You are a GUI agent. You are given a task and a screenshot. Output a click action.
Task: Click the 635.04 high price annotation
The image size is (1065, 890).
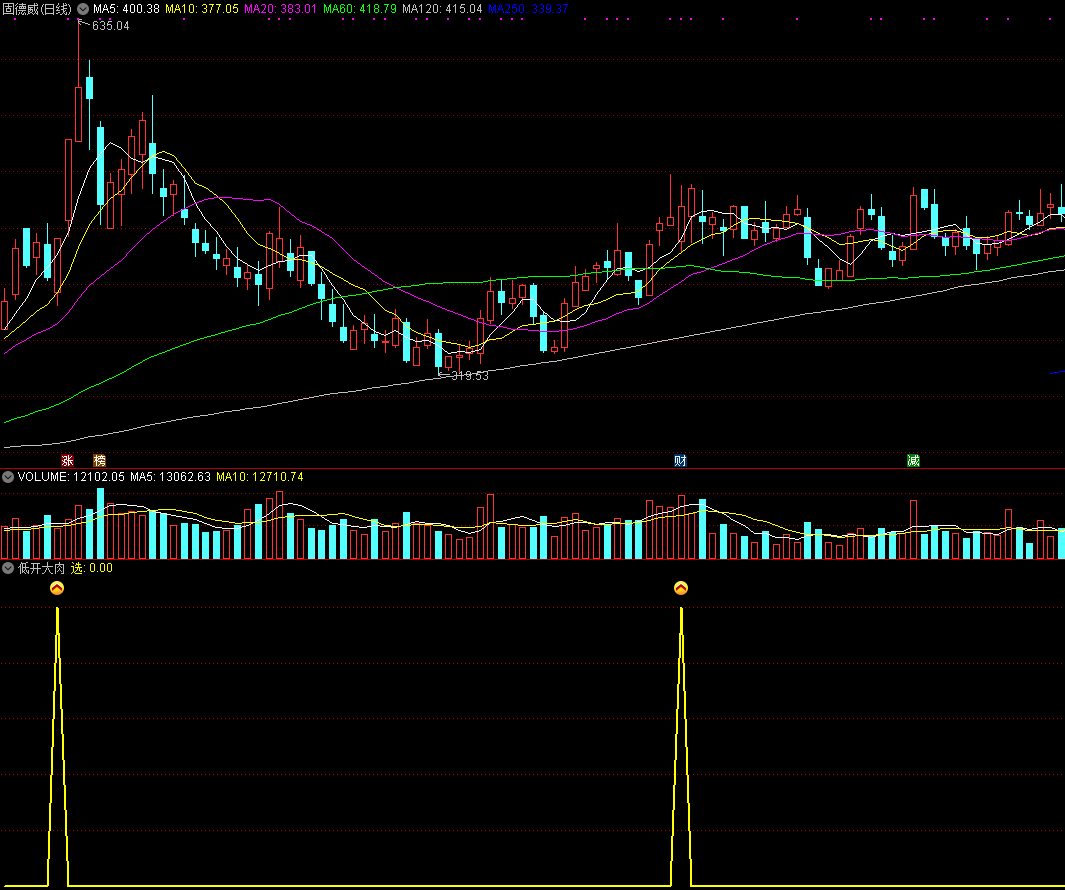(110, 26)
